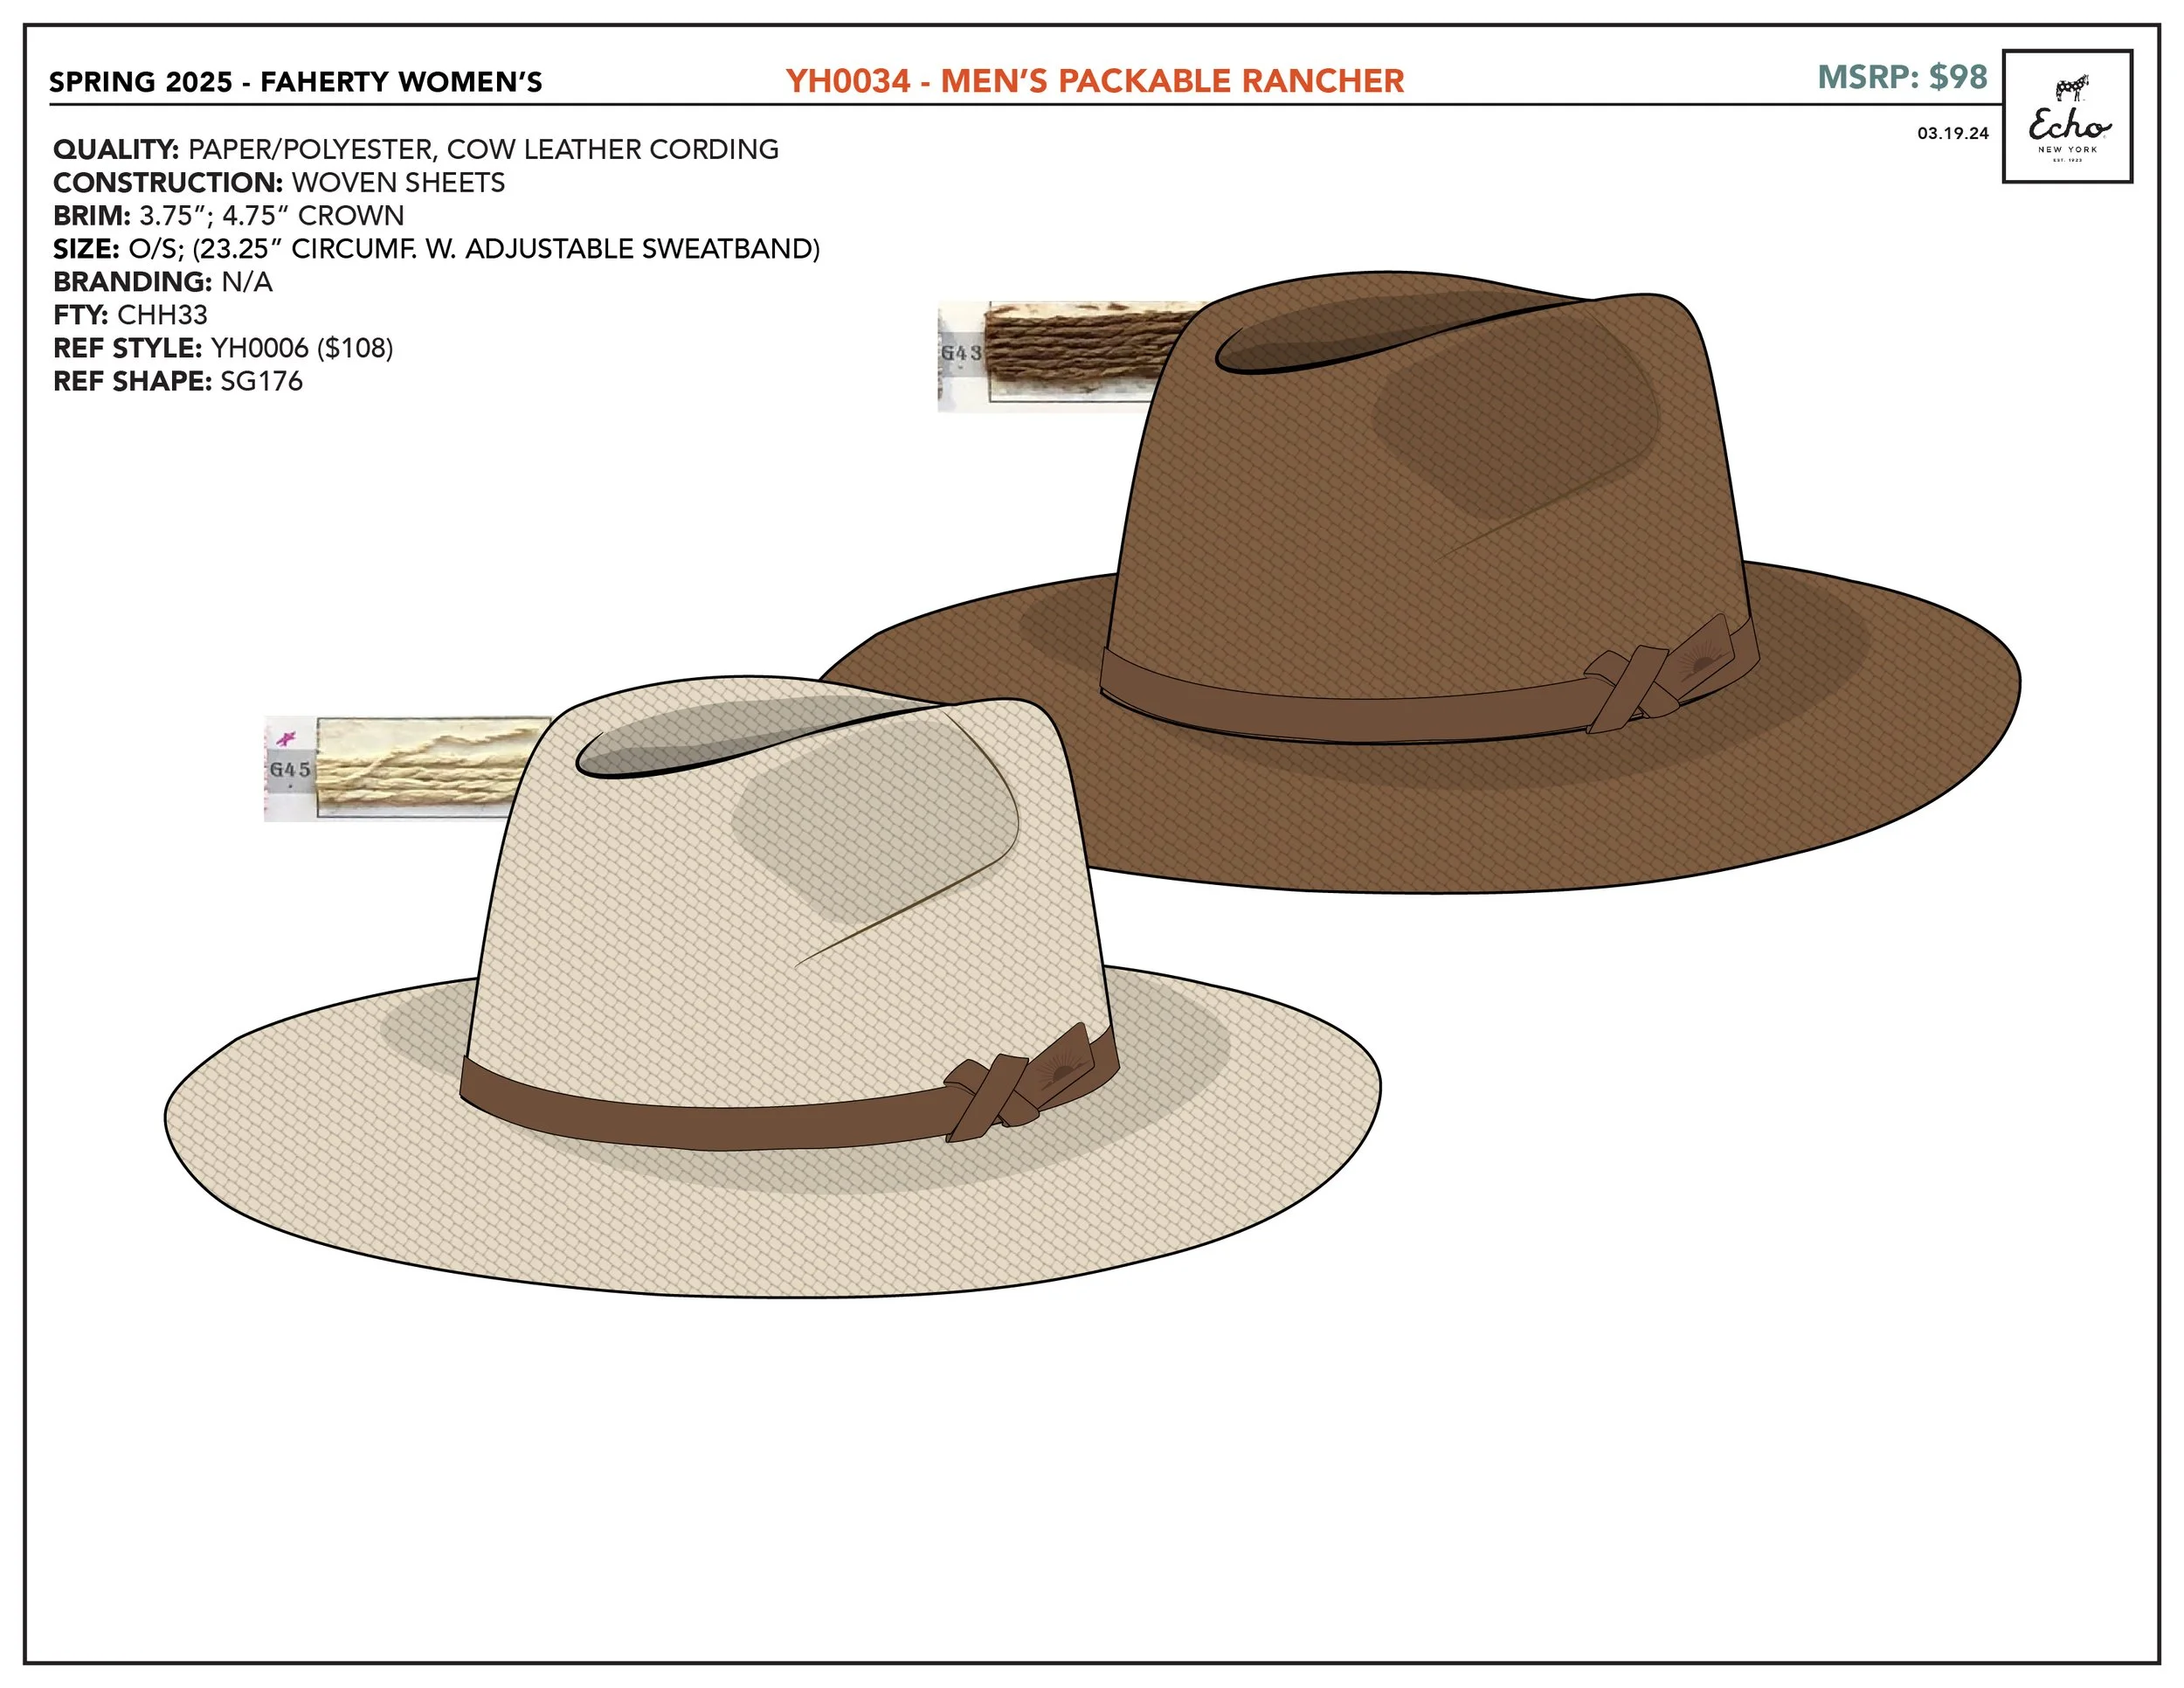Click the YH0034 Men's Packable Rancher title

click(x=1094, y=81)
